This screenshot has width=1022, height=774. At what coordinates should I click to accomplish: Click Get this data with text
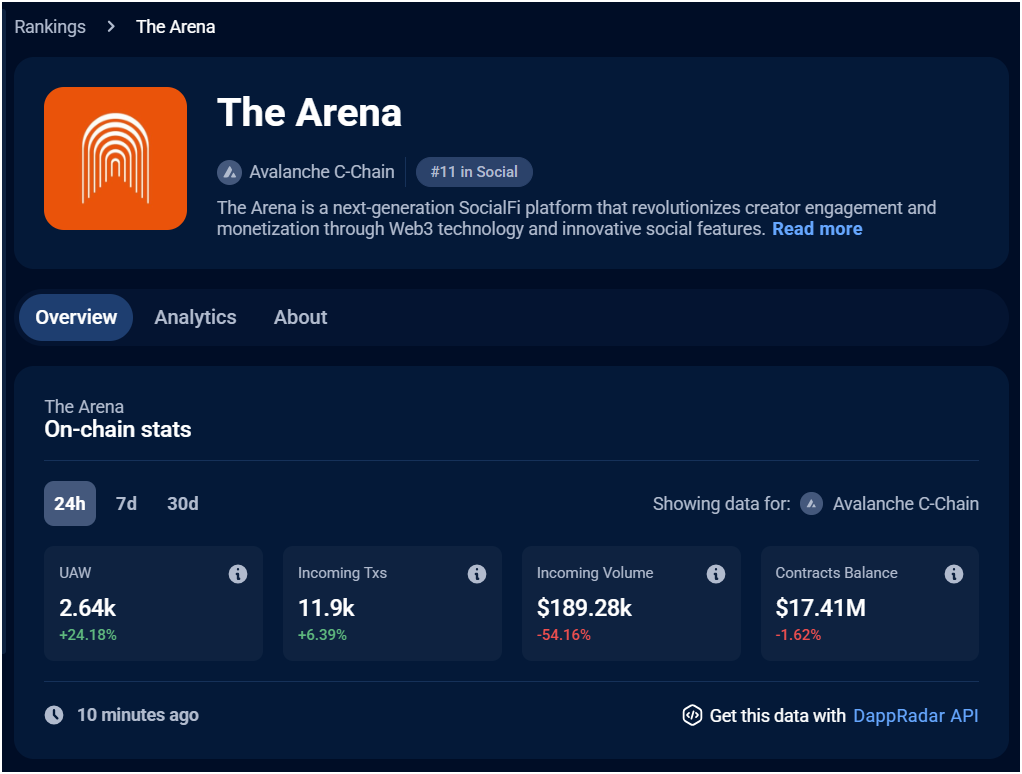point(778,715)
